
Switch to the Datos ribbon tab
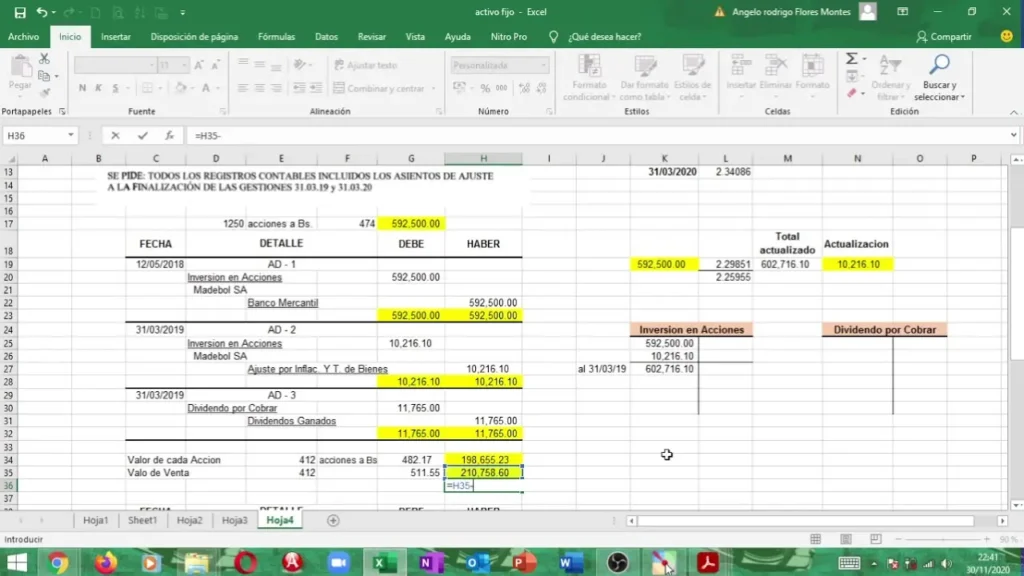point(327,37)
